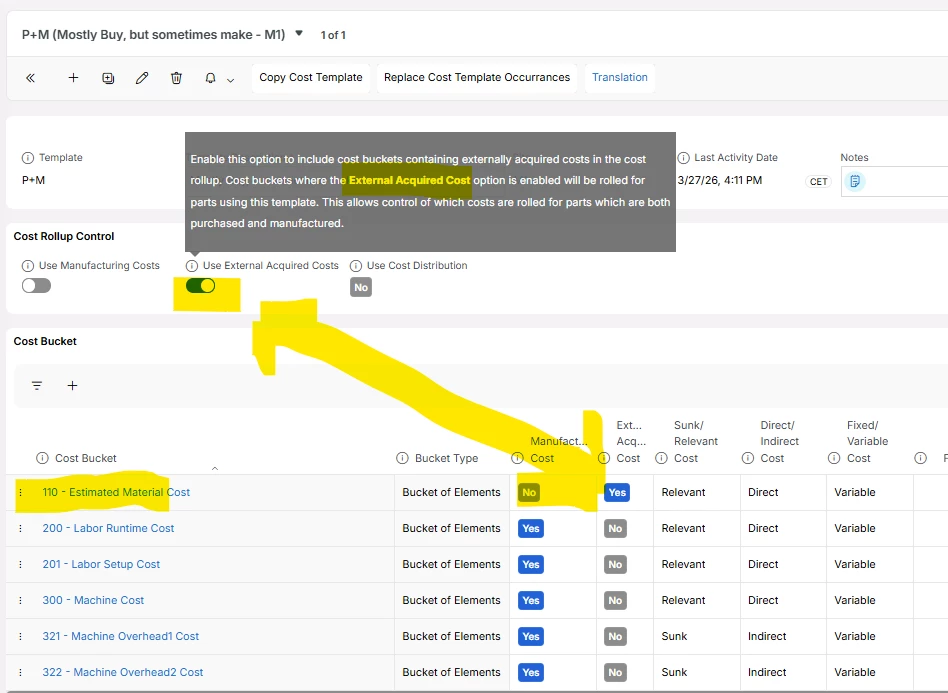The height and width of the screenshot is (693, 948).
Task: Expand the template title dropdown arrow
Action: pyautogui.click(x=299, y=33)
